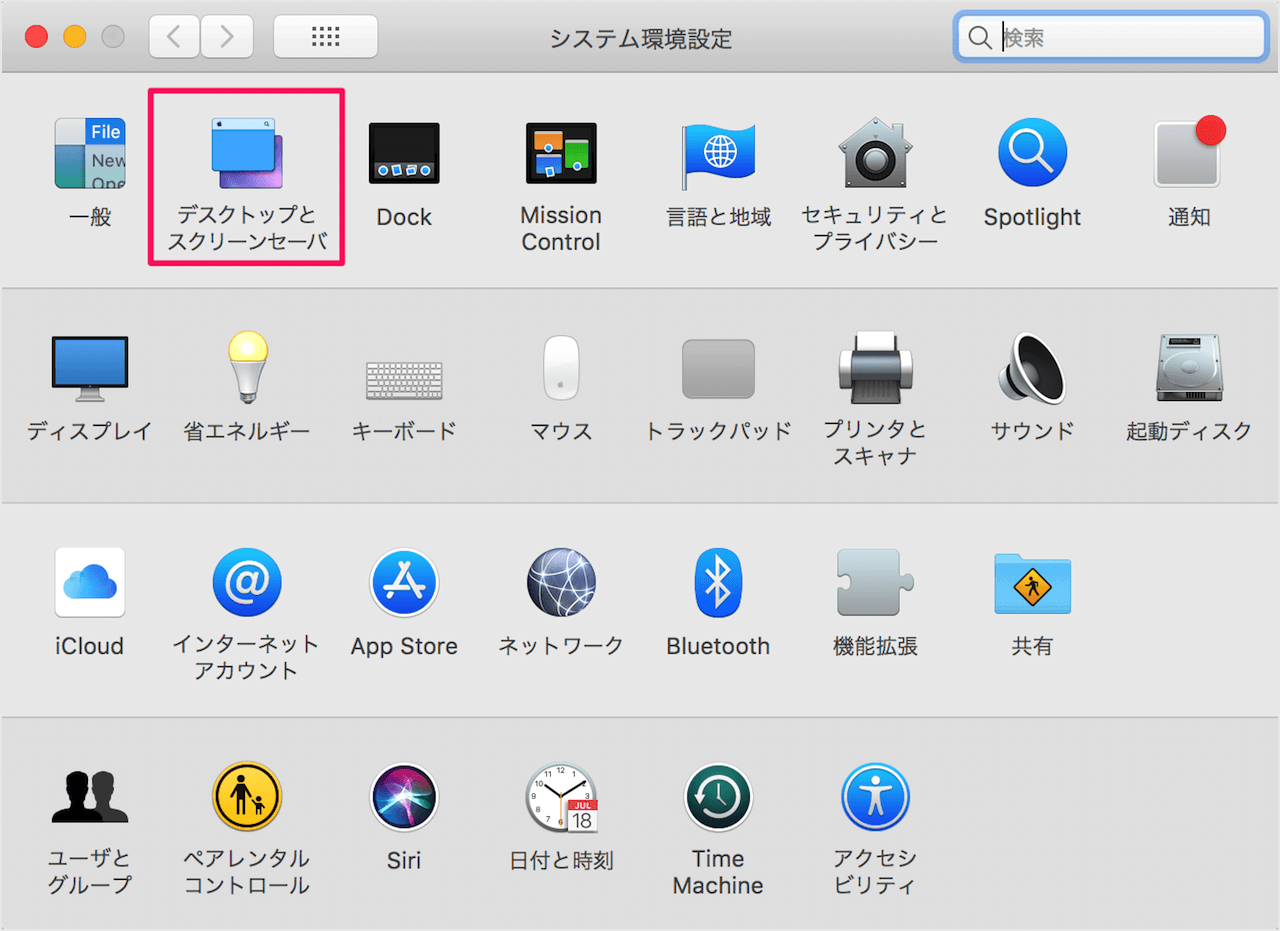Go back with the left arrow button
1280x931 pixels.
click(x=174, y=37)
